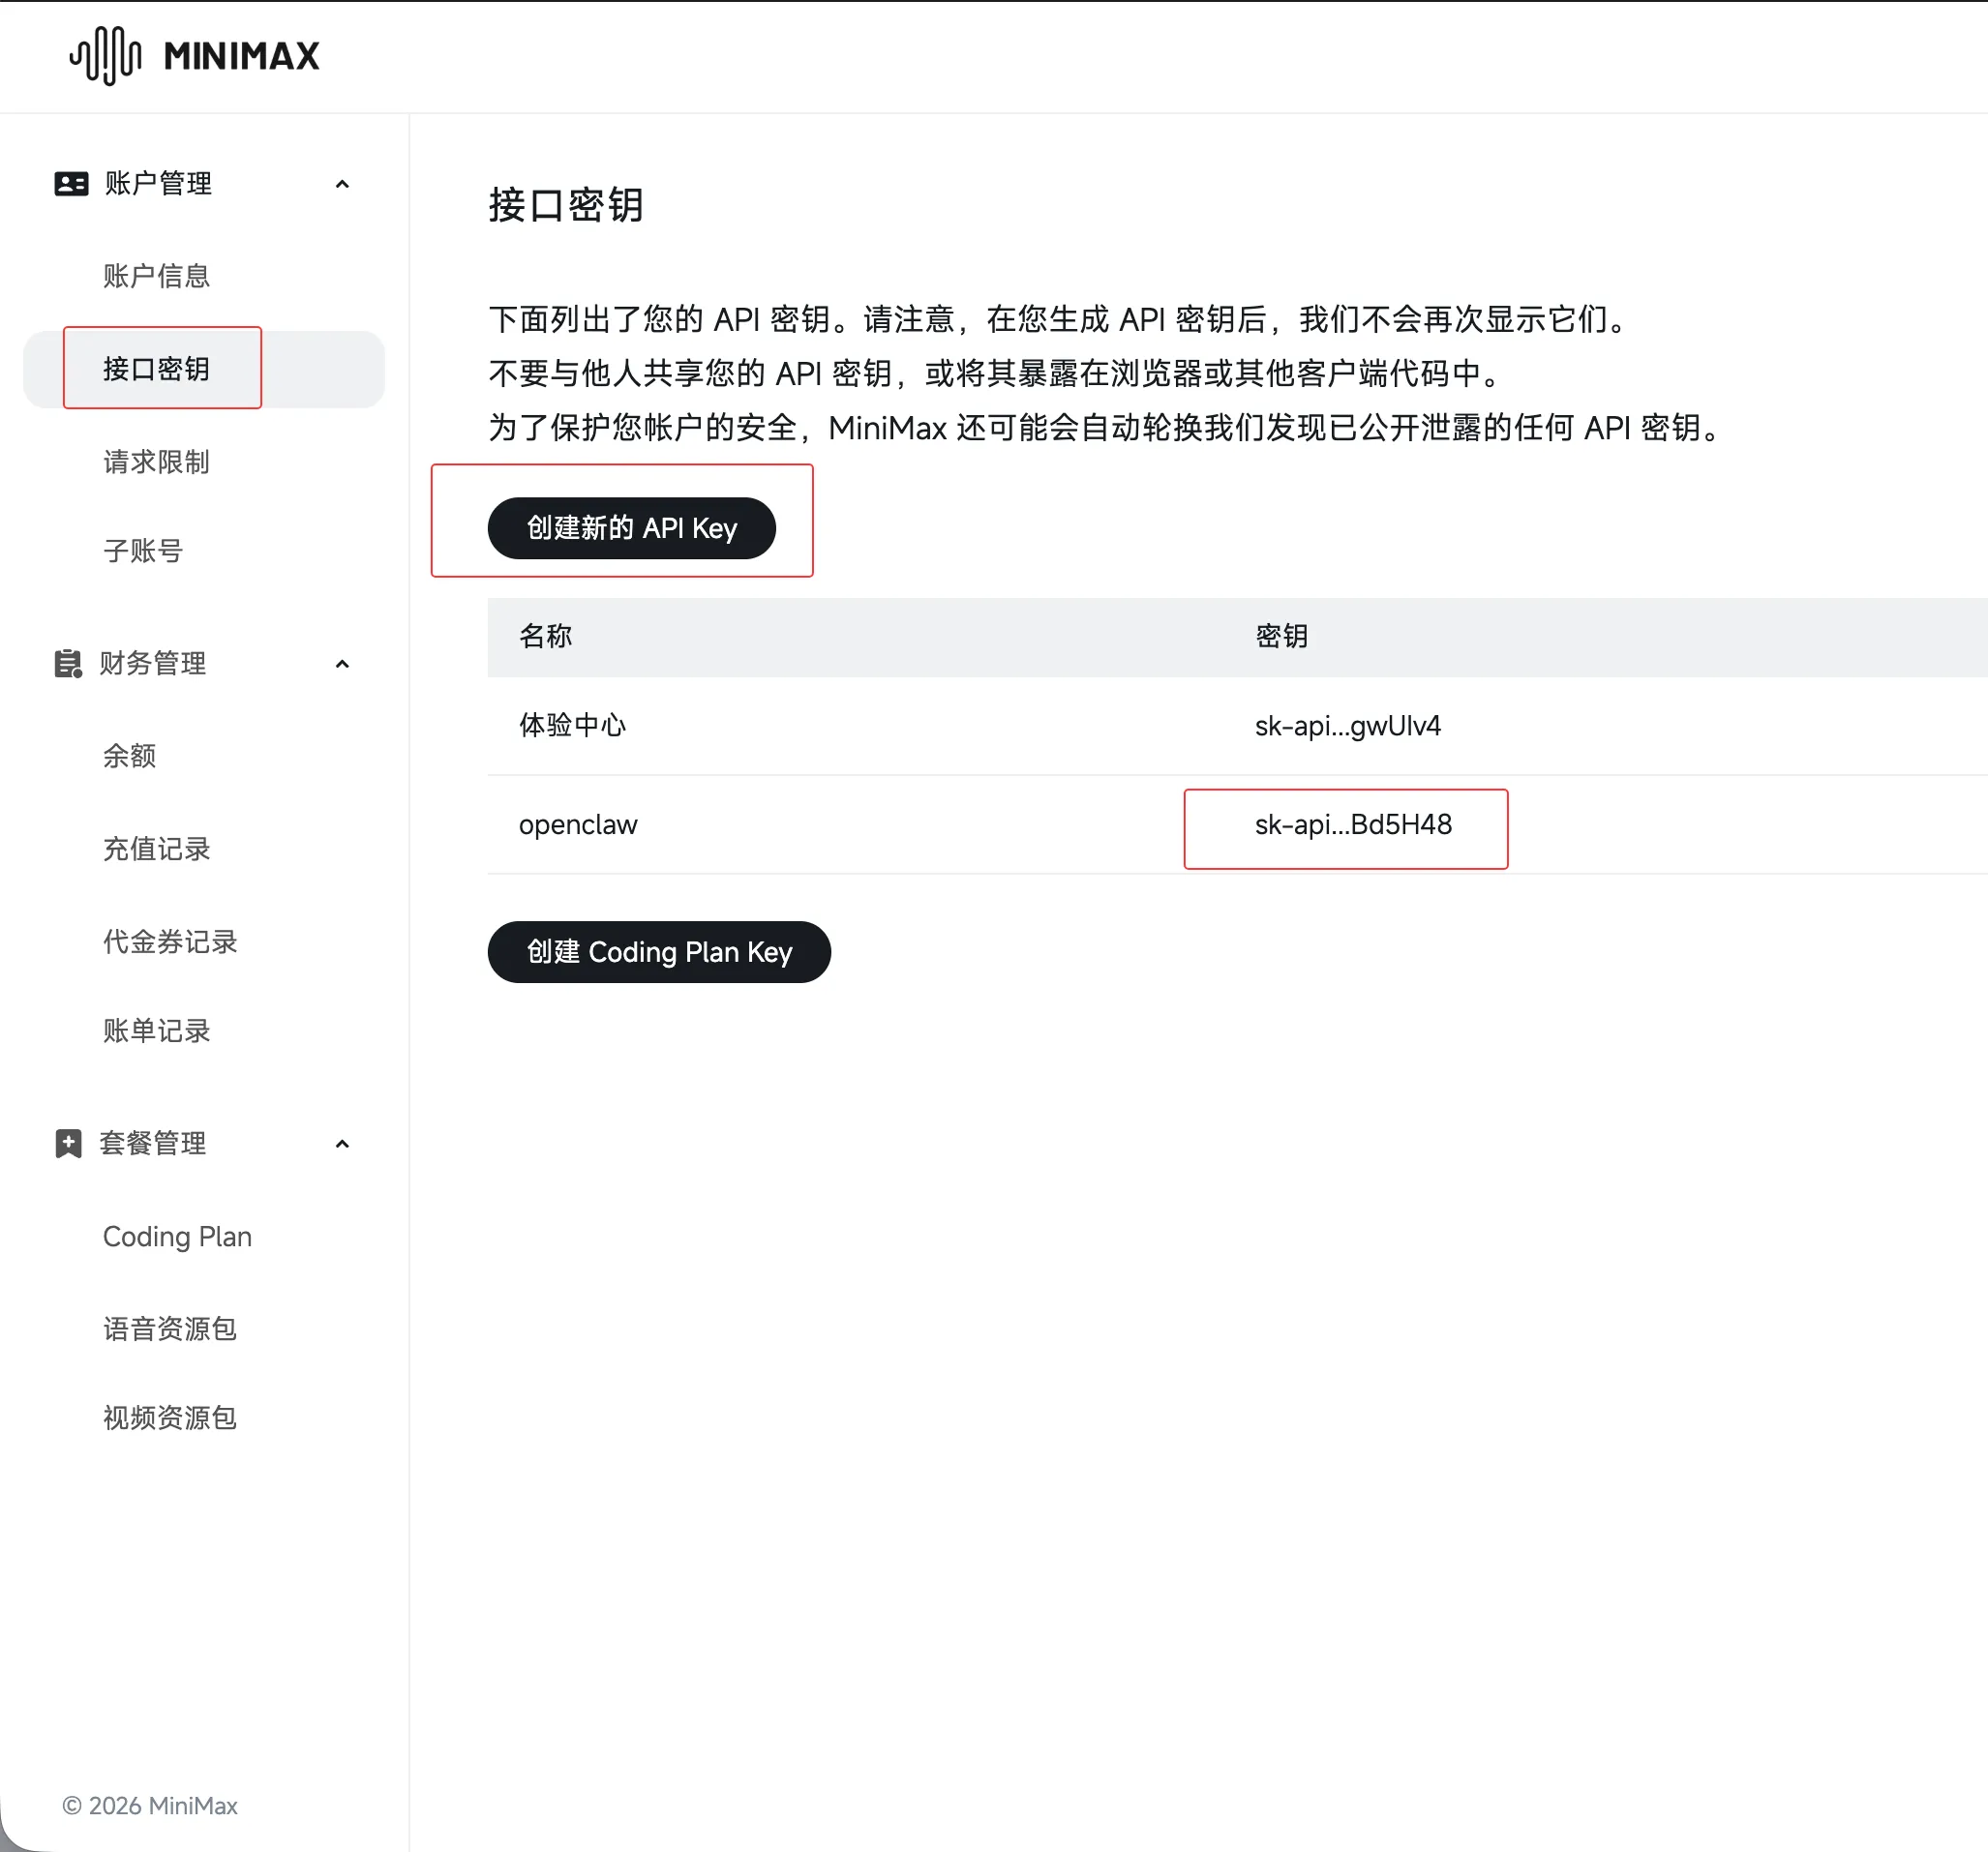The height and width of the screenshot is (1852, 1988).
Task: Open the 充值记录 page
Action: click(x=156, y=849)
